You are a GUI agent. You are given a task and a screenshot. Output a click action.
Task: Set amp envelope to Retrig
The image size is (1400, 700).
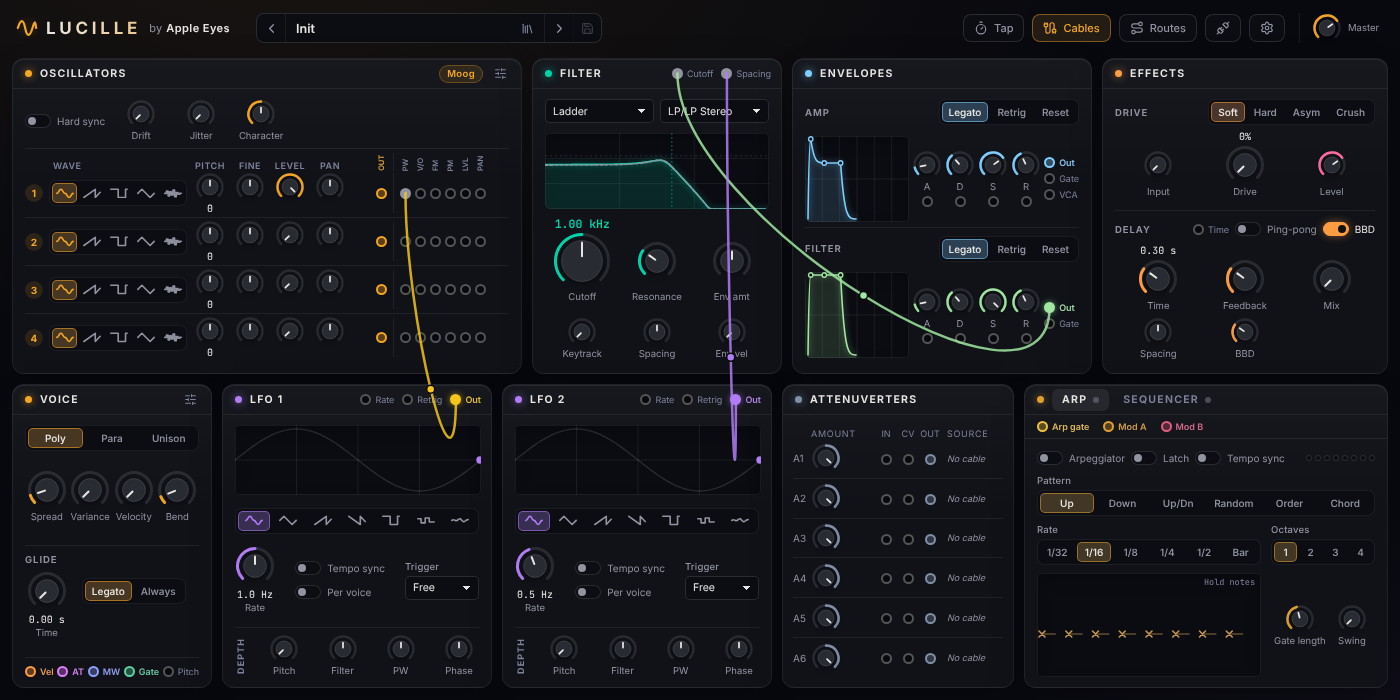1011,112
